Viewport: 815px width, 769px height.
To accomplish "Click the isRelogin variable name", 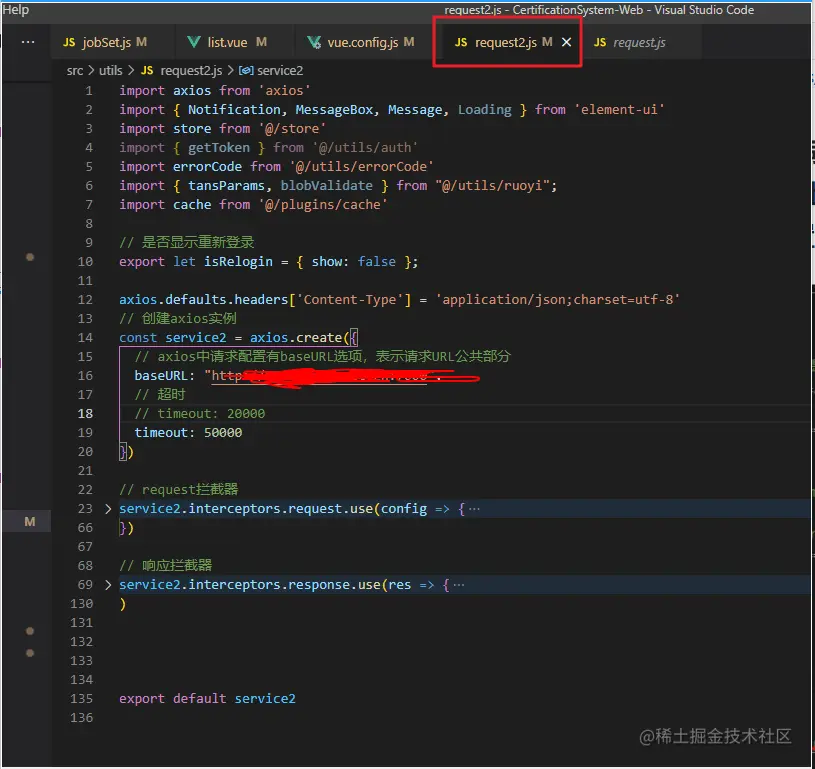I will coord(238,262).
